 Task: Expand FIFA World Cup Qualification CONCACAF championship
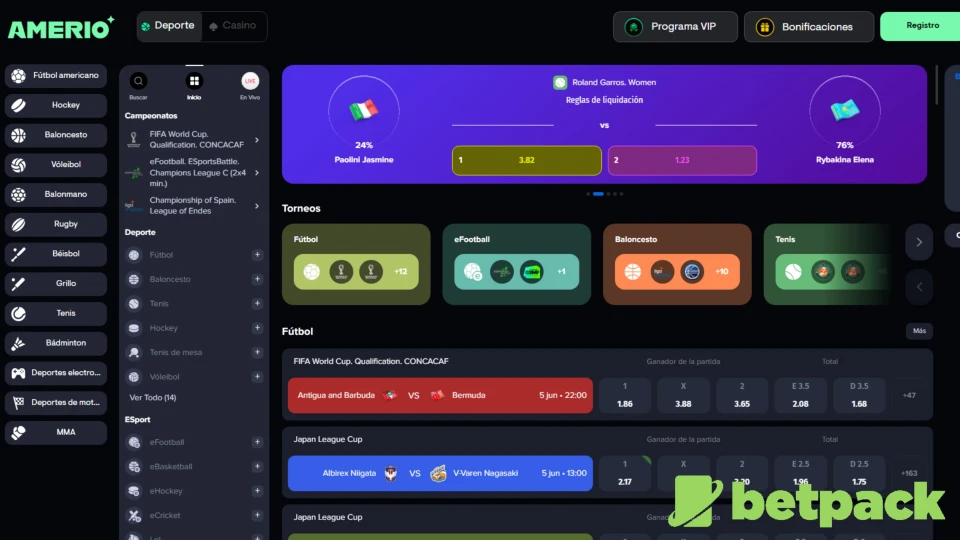tap(257, 140)
